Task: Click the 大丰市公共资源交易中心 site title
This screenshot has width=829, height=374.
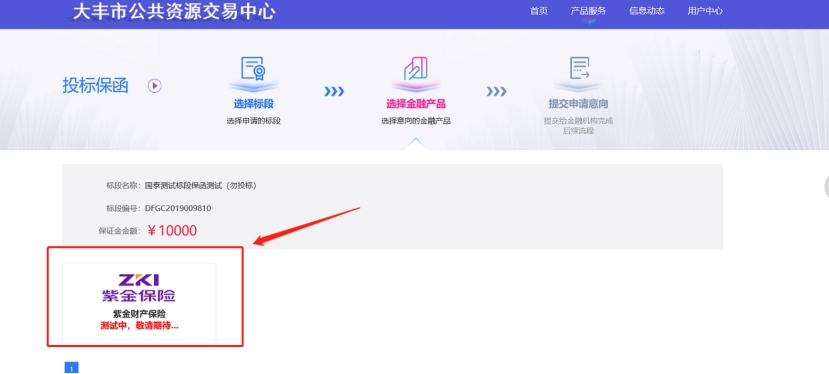Action: pos(174,12)
